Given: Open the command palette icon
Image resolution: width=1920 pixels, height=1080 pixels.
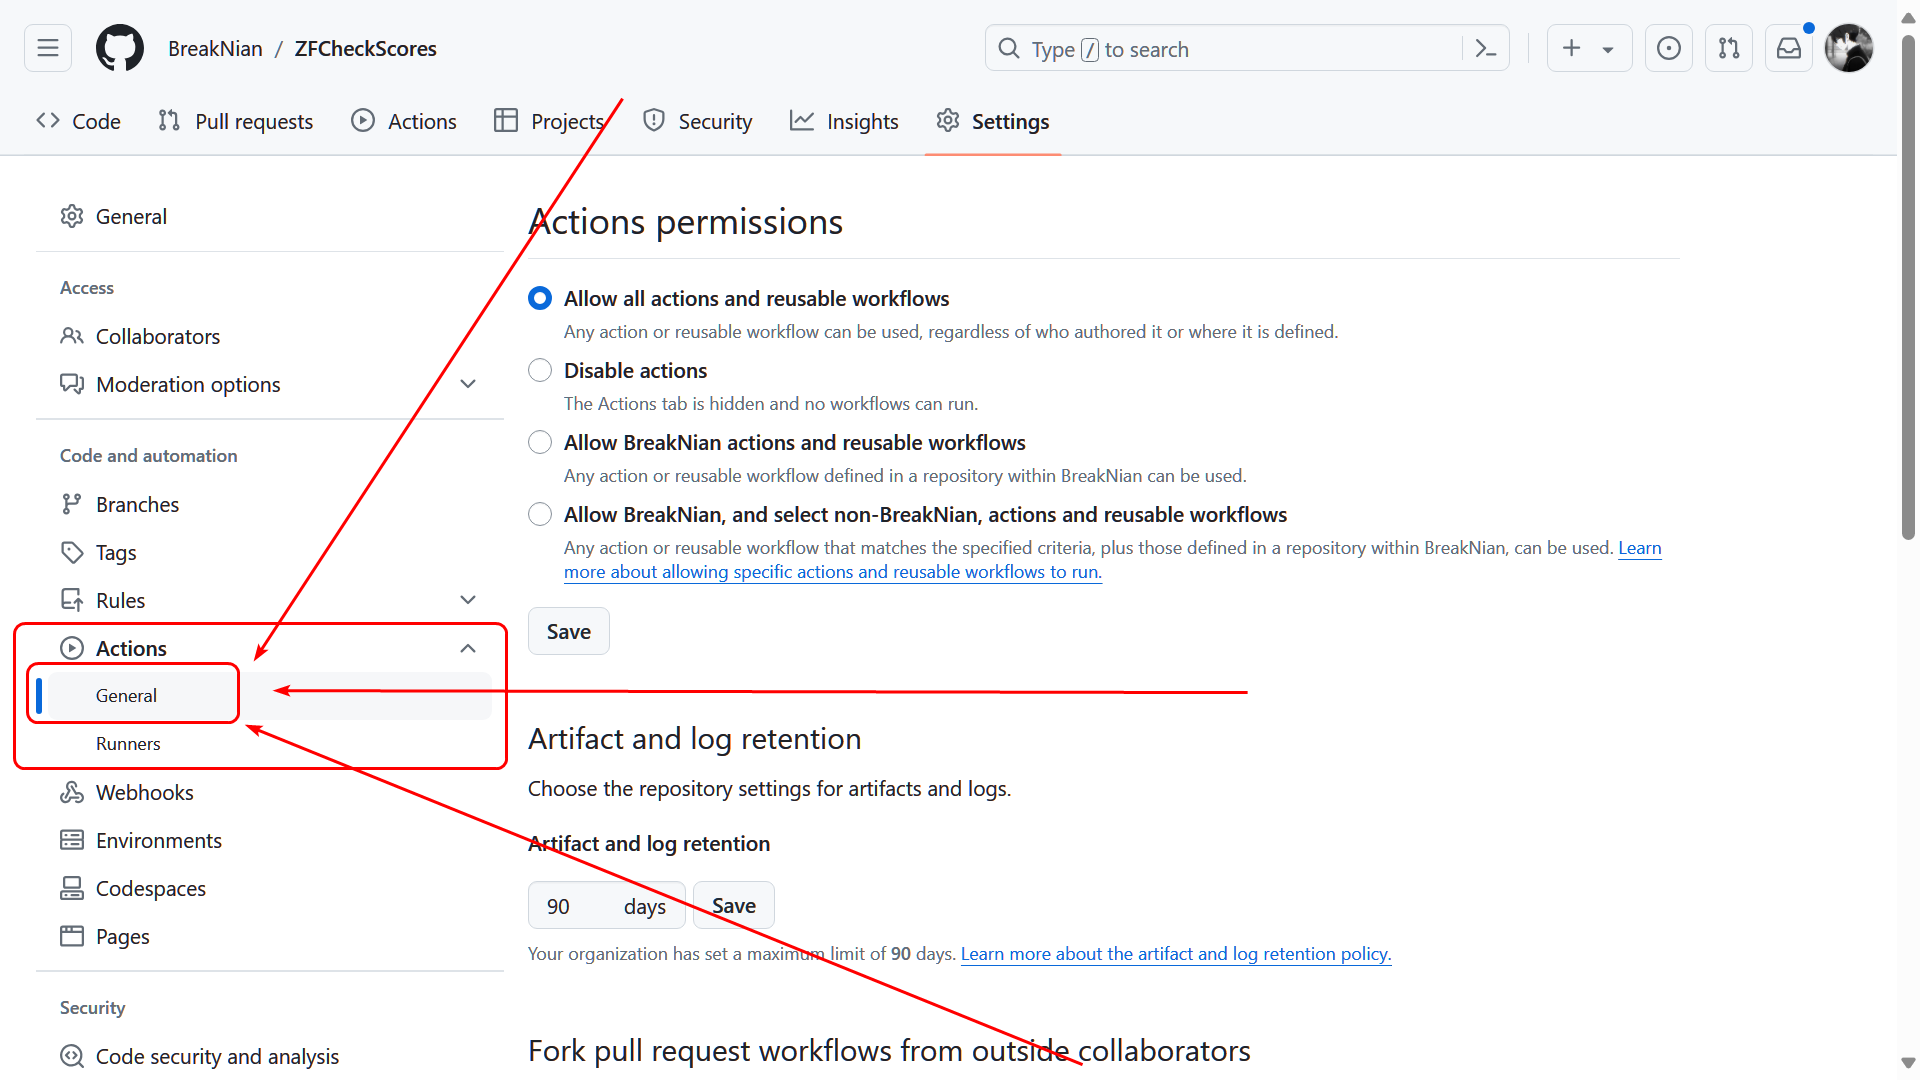Looking at the screenshot, I should pyautogui.click(x=1486, y=48).
